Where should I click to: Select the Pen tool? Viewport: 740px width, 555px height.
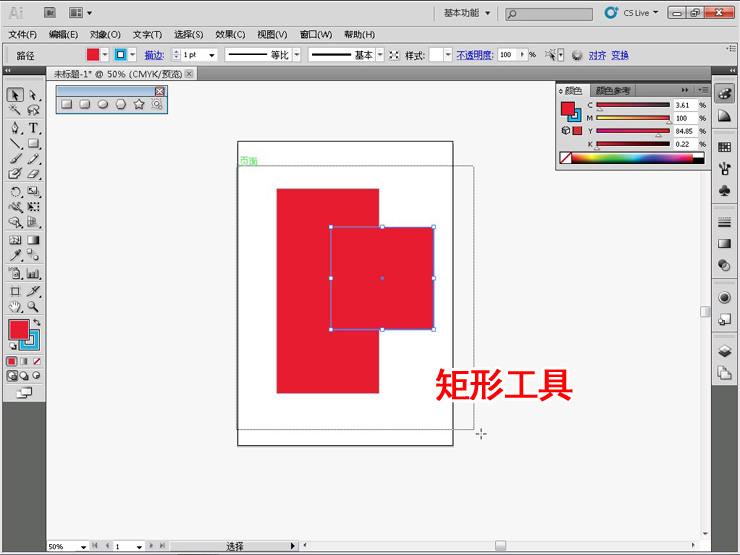coord(16,128)
